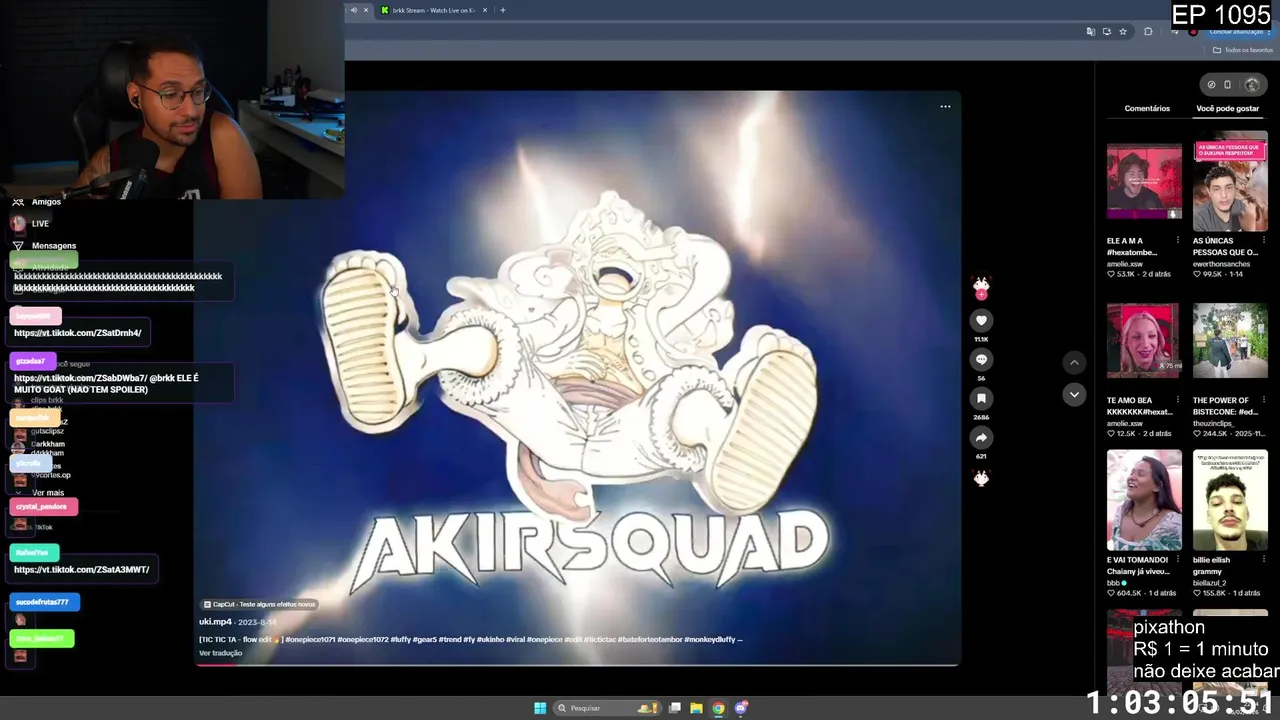Open the vt.tiktok.com/ZSatDrnh4/ chat link
The image size is (1280, 720).
click(78, 333)
